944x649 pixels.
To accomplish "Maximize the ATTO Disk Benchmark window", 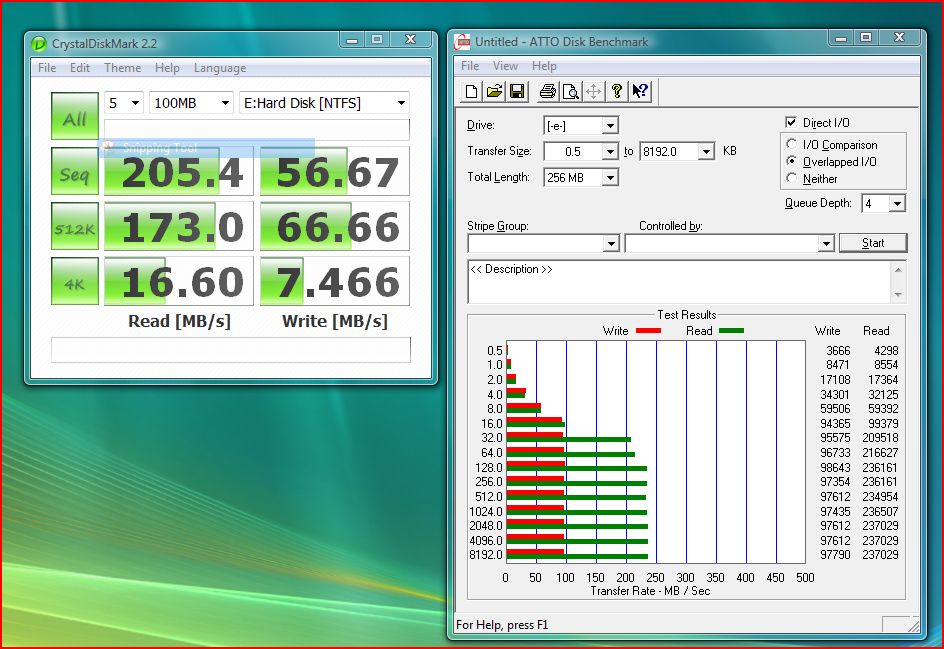I will pyautogui.click(x=866, y=37).
